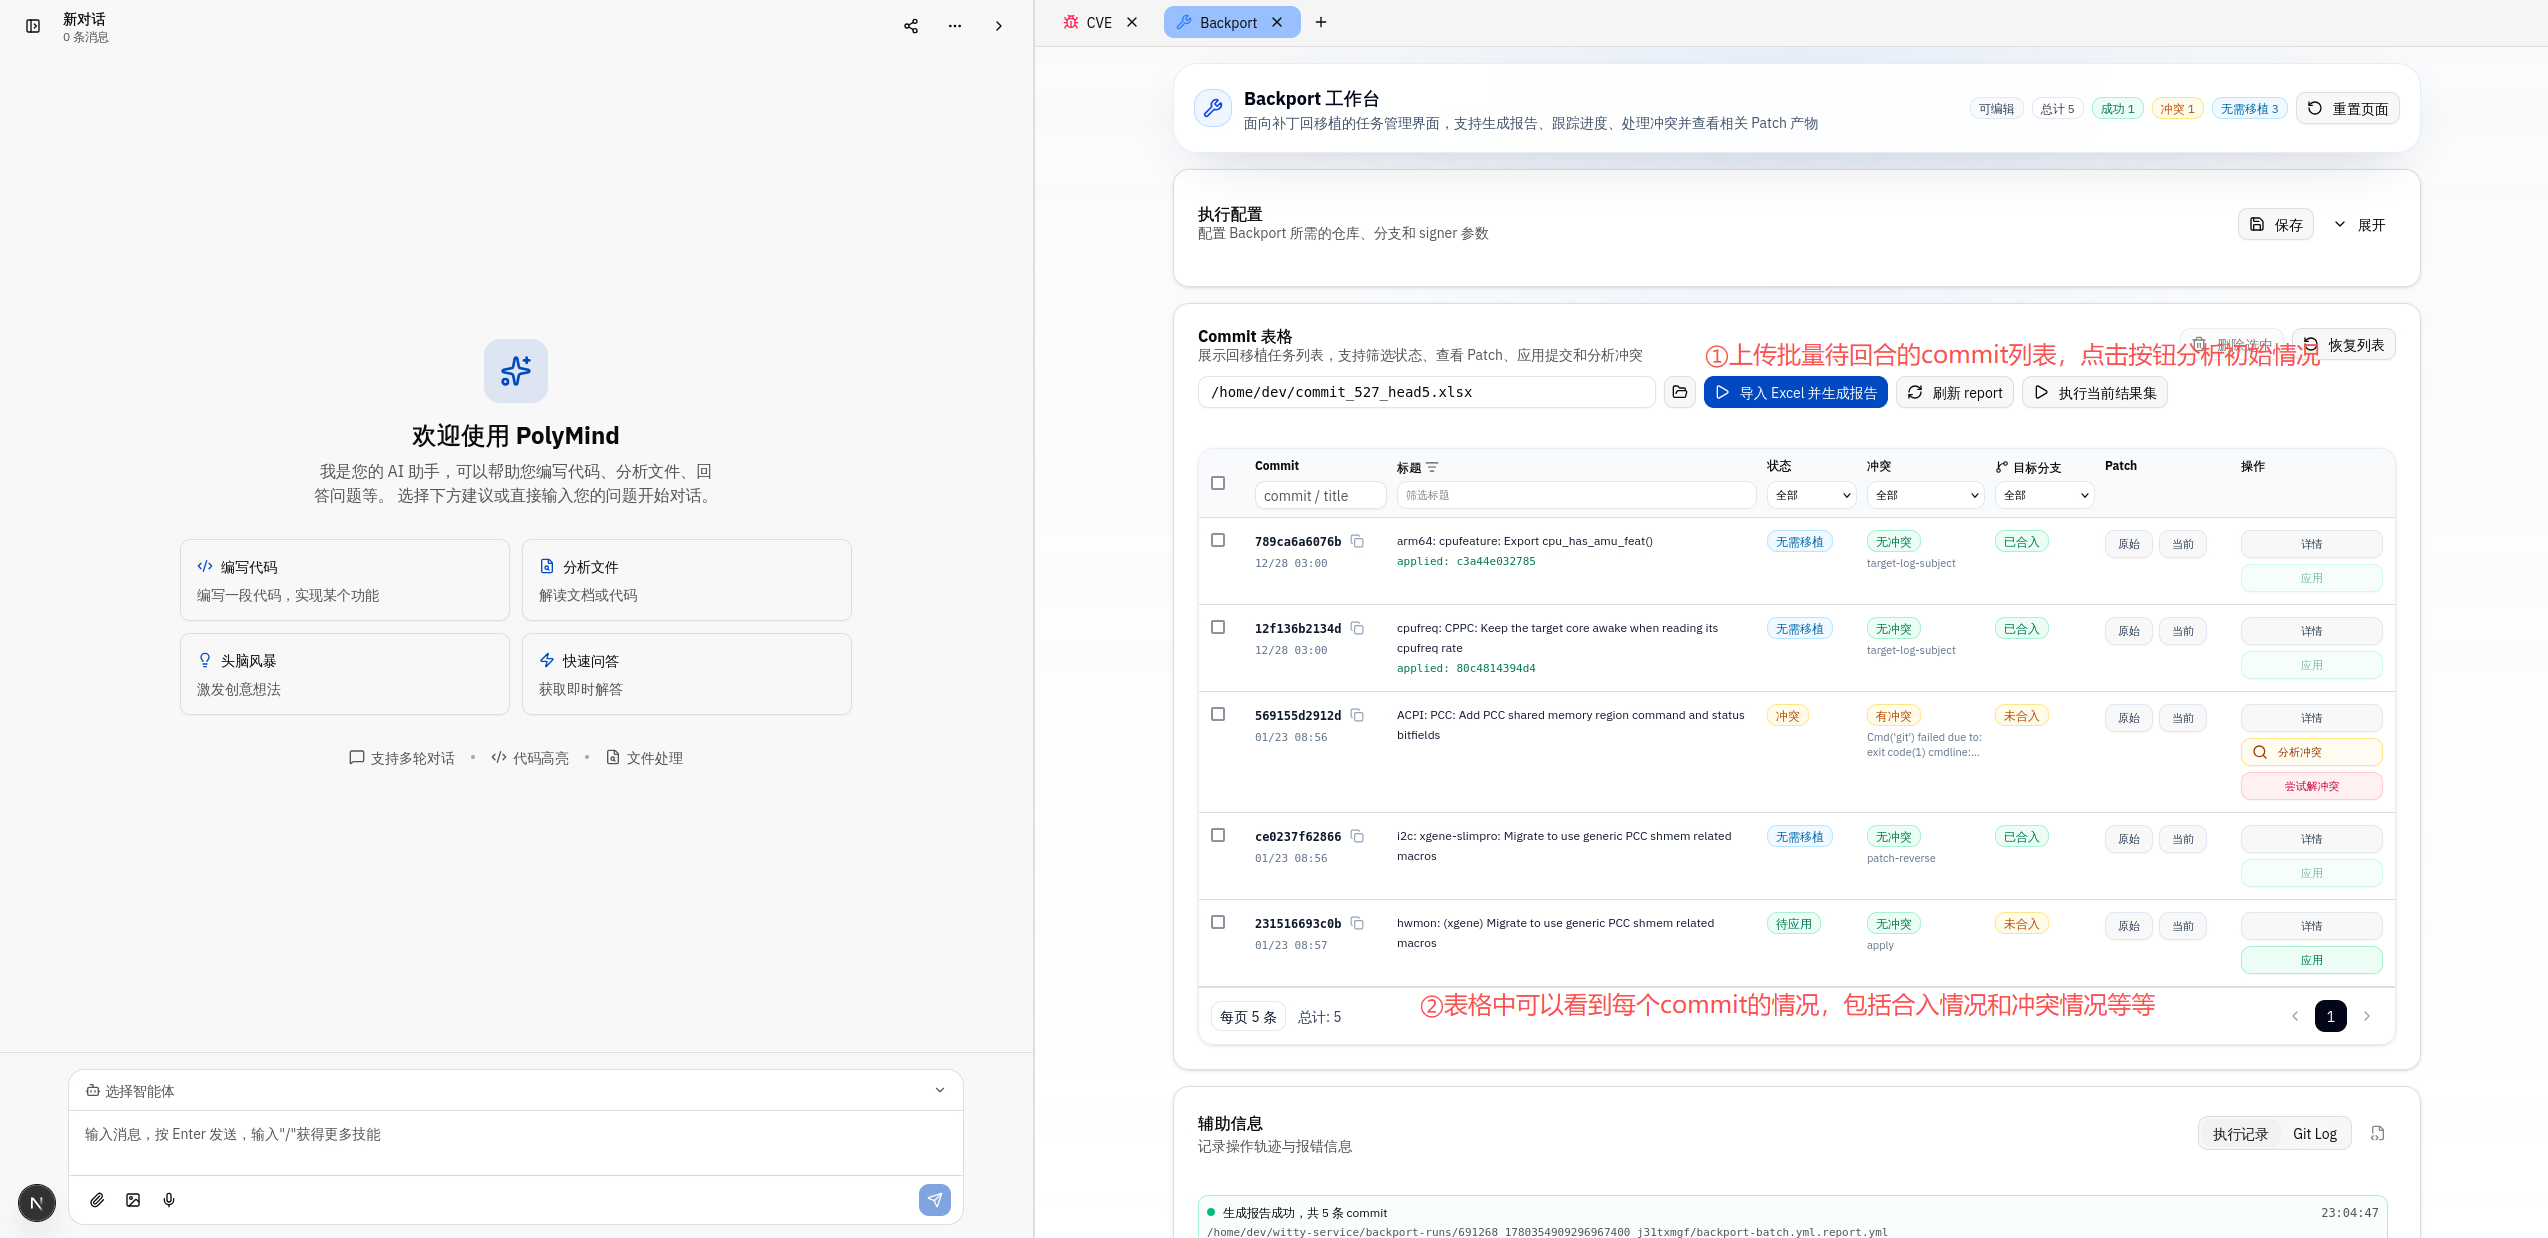Click the commit / title filter input
2548x1238 pixels.
tap(1320, 496)
